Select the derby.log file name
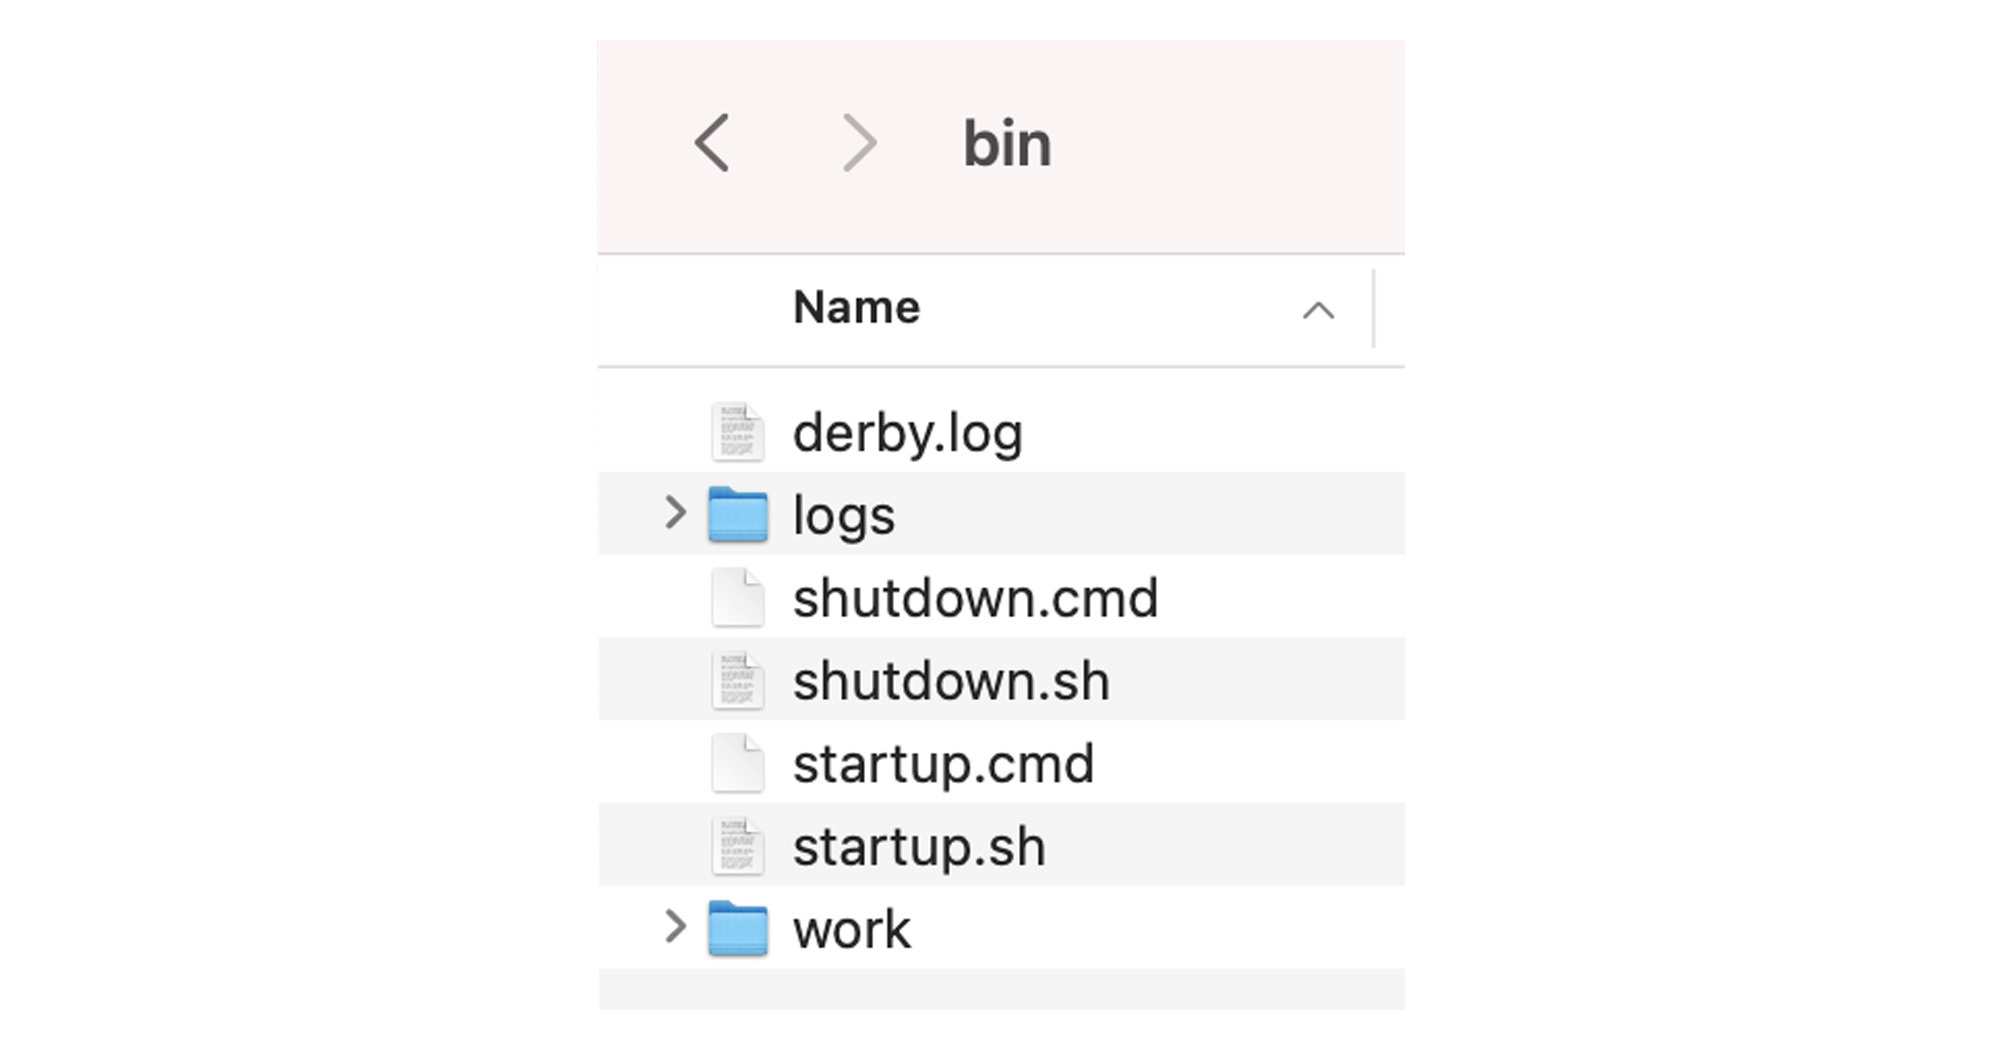 907,433
